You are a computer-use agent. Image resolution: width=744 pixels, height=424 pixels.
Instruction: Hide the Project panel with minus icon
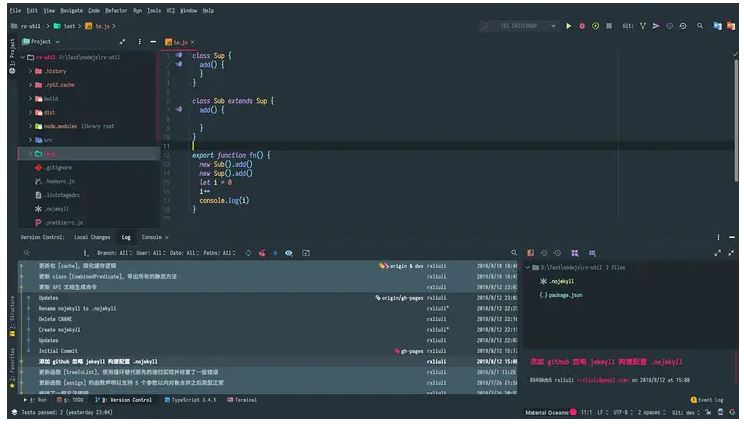[x=153, y=42]
